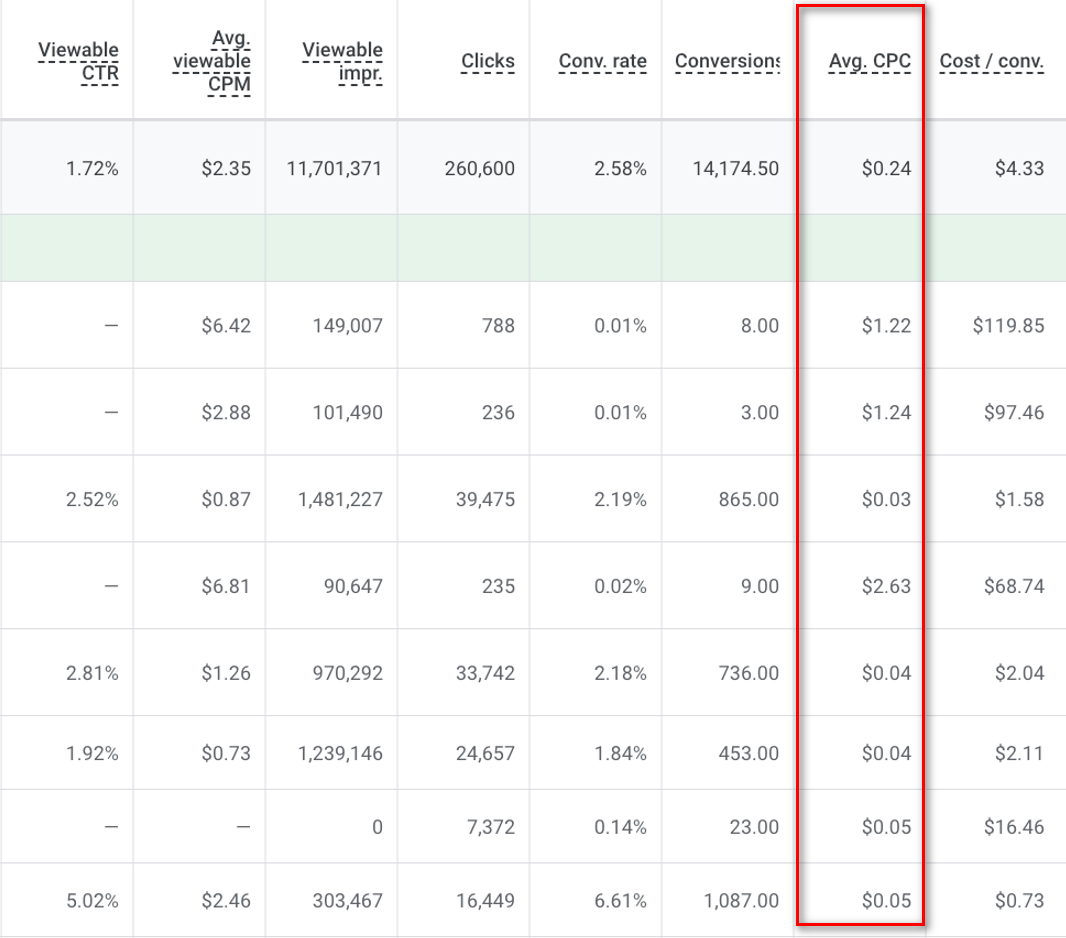The height and width of the screenshot is (938, 1066).
Task: Sort by Cost / conv. column header
Action: pos(993,61)
